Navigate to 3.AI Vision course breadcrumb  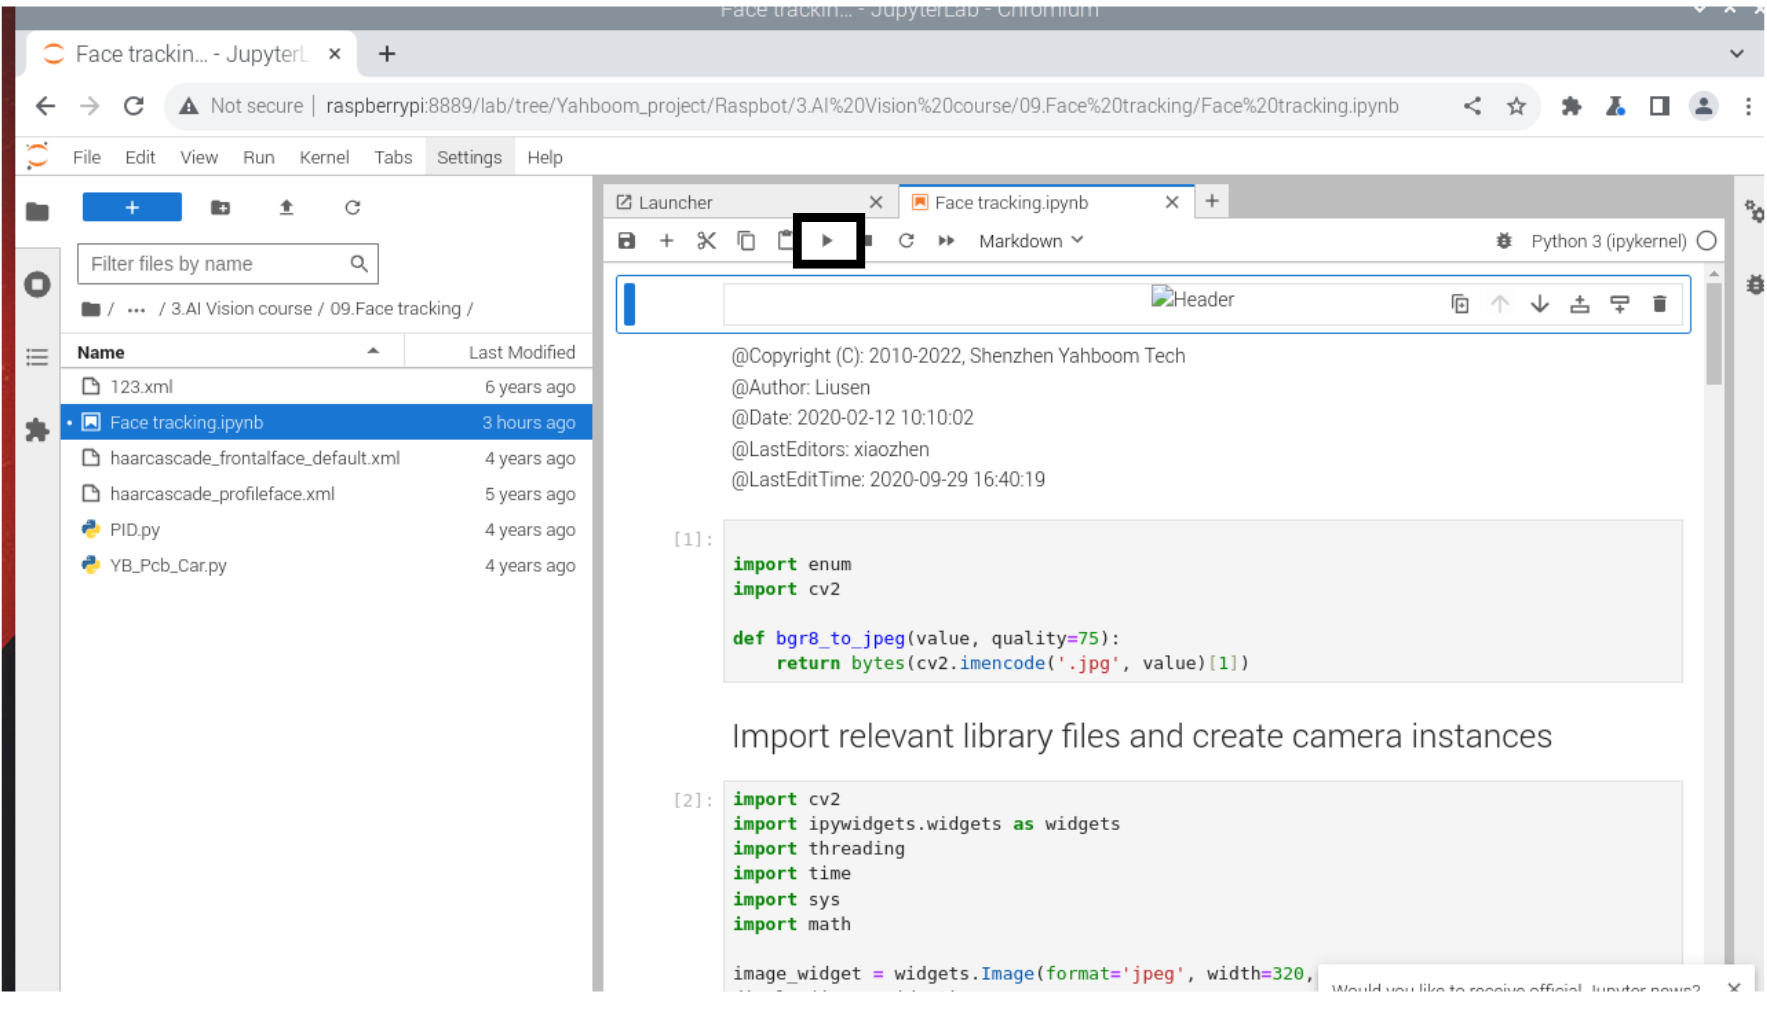(x=240, y=308)
